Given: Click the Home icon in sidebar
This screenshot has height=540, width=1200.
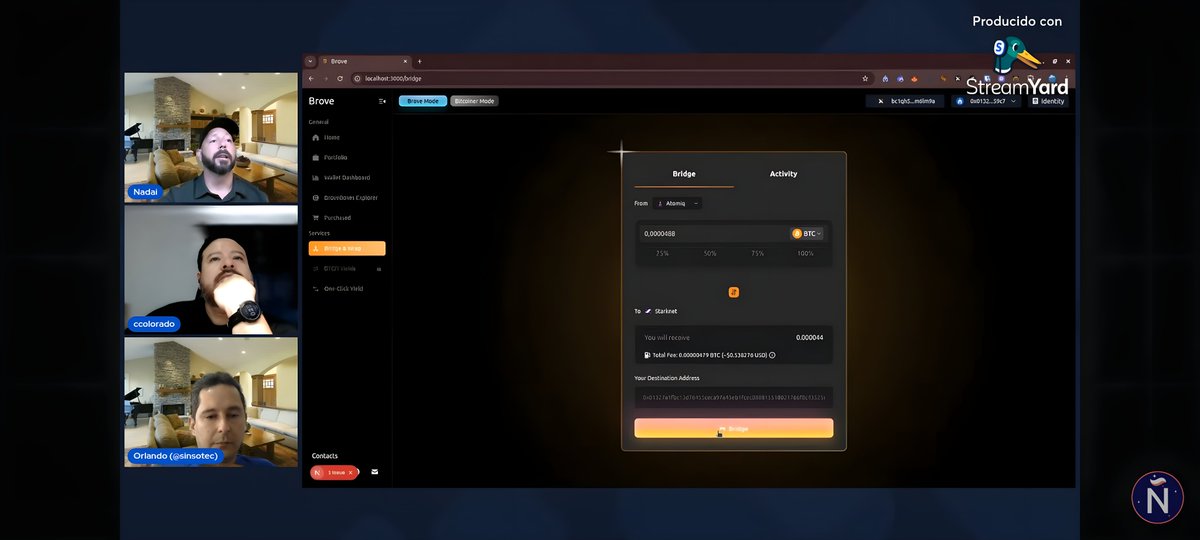Looking at the screenshot, I should (x=316, y=137).
